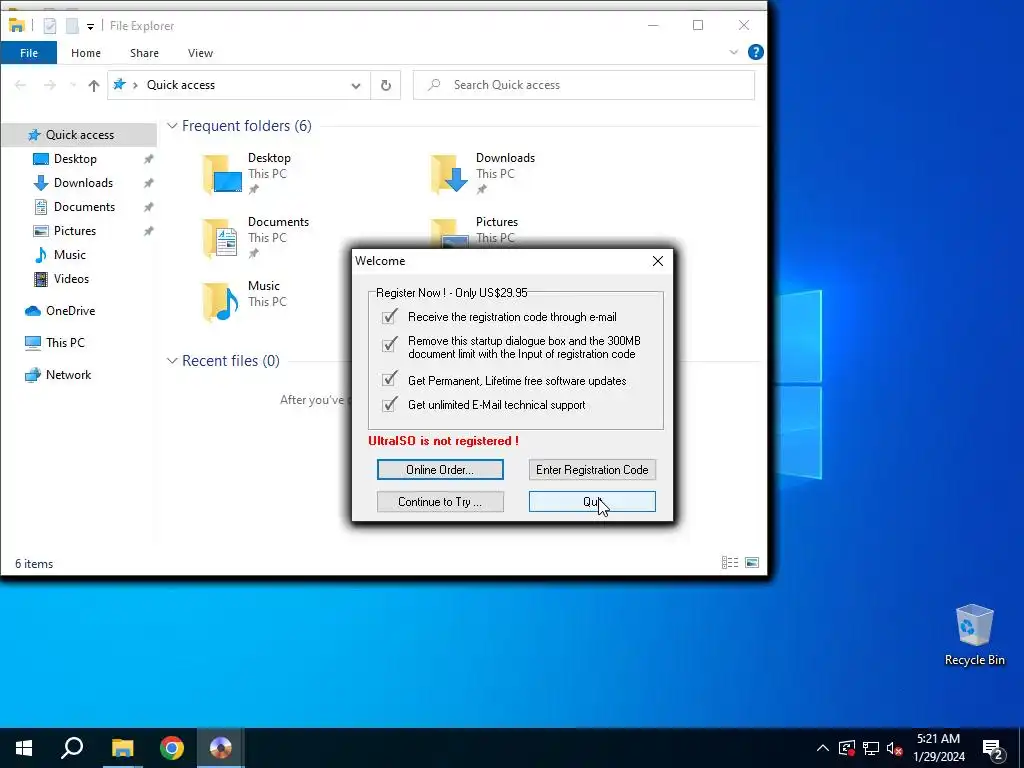Select the Recycle Bin desktop icon

[x=974, y=635]
